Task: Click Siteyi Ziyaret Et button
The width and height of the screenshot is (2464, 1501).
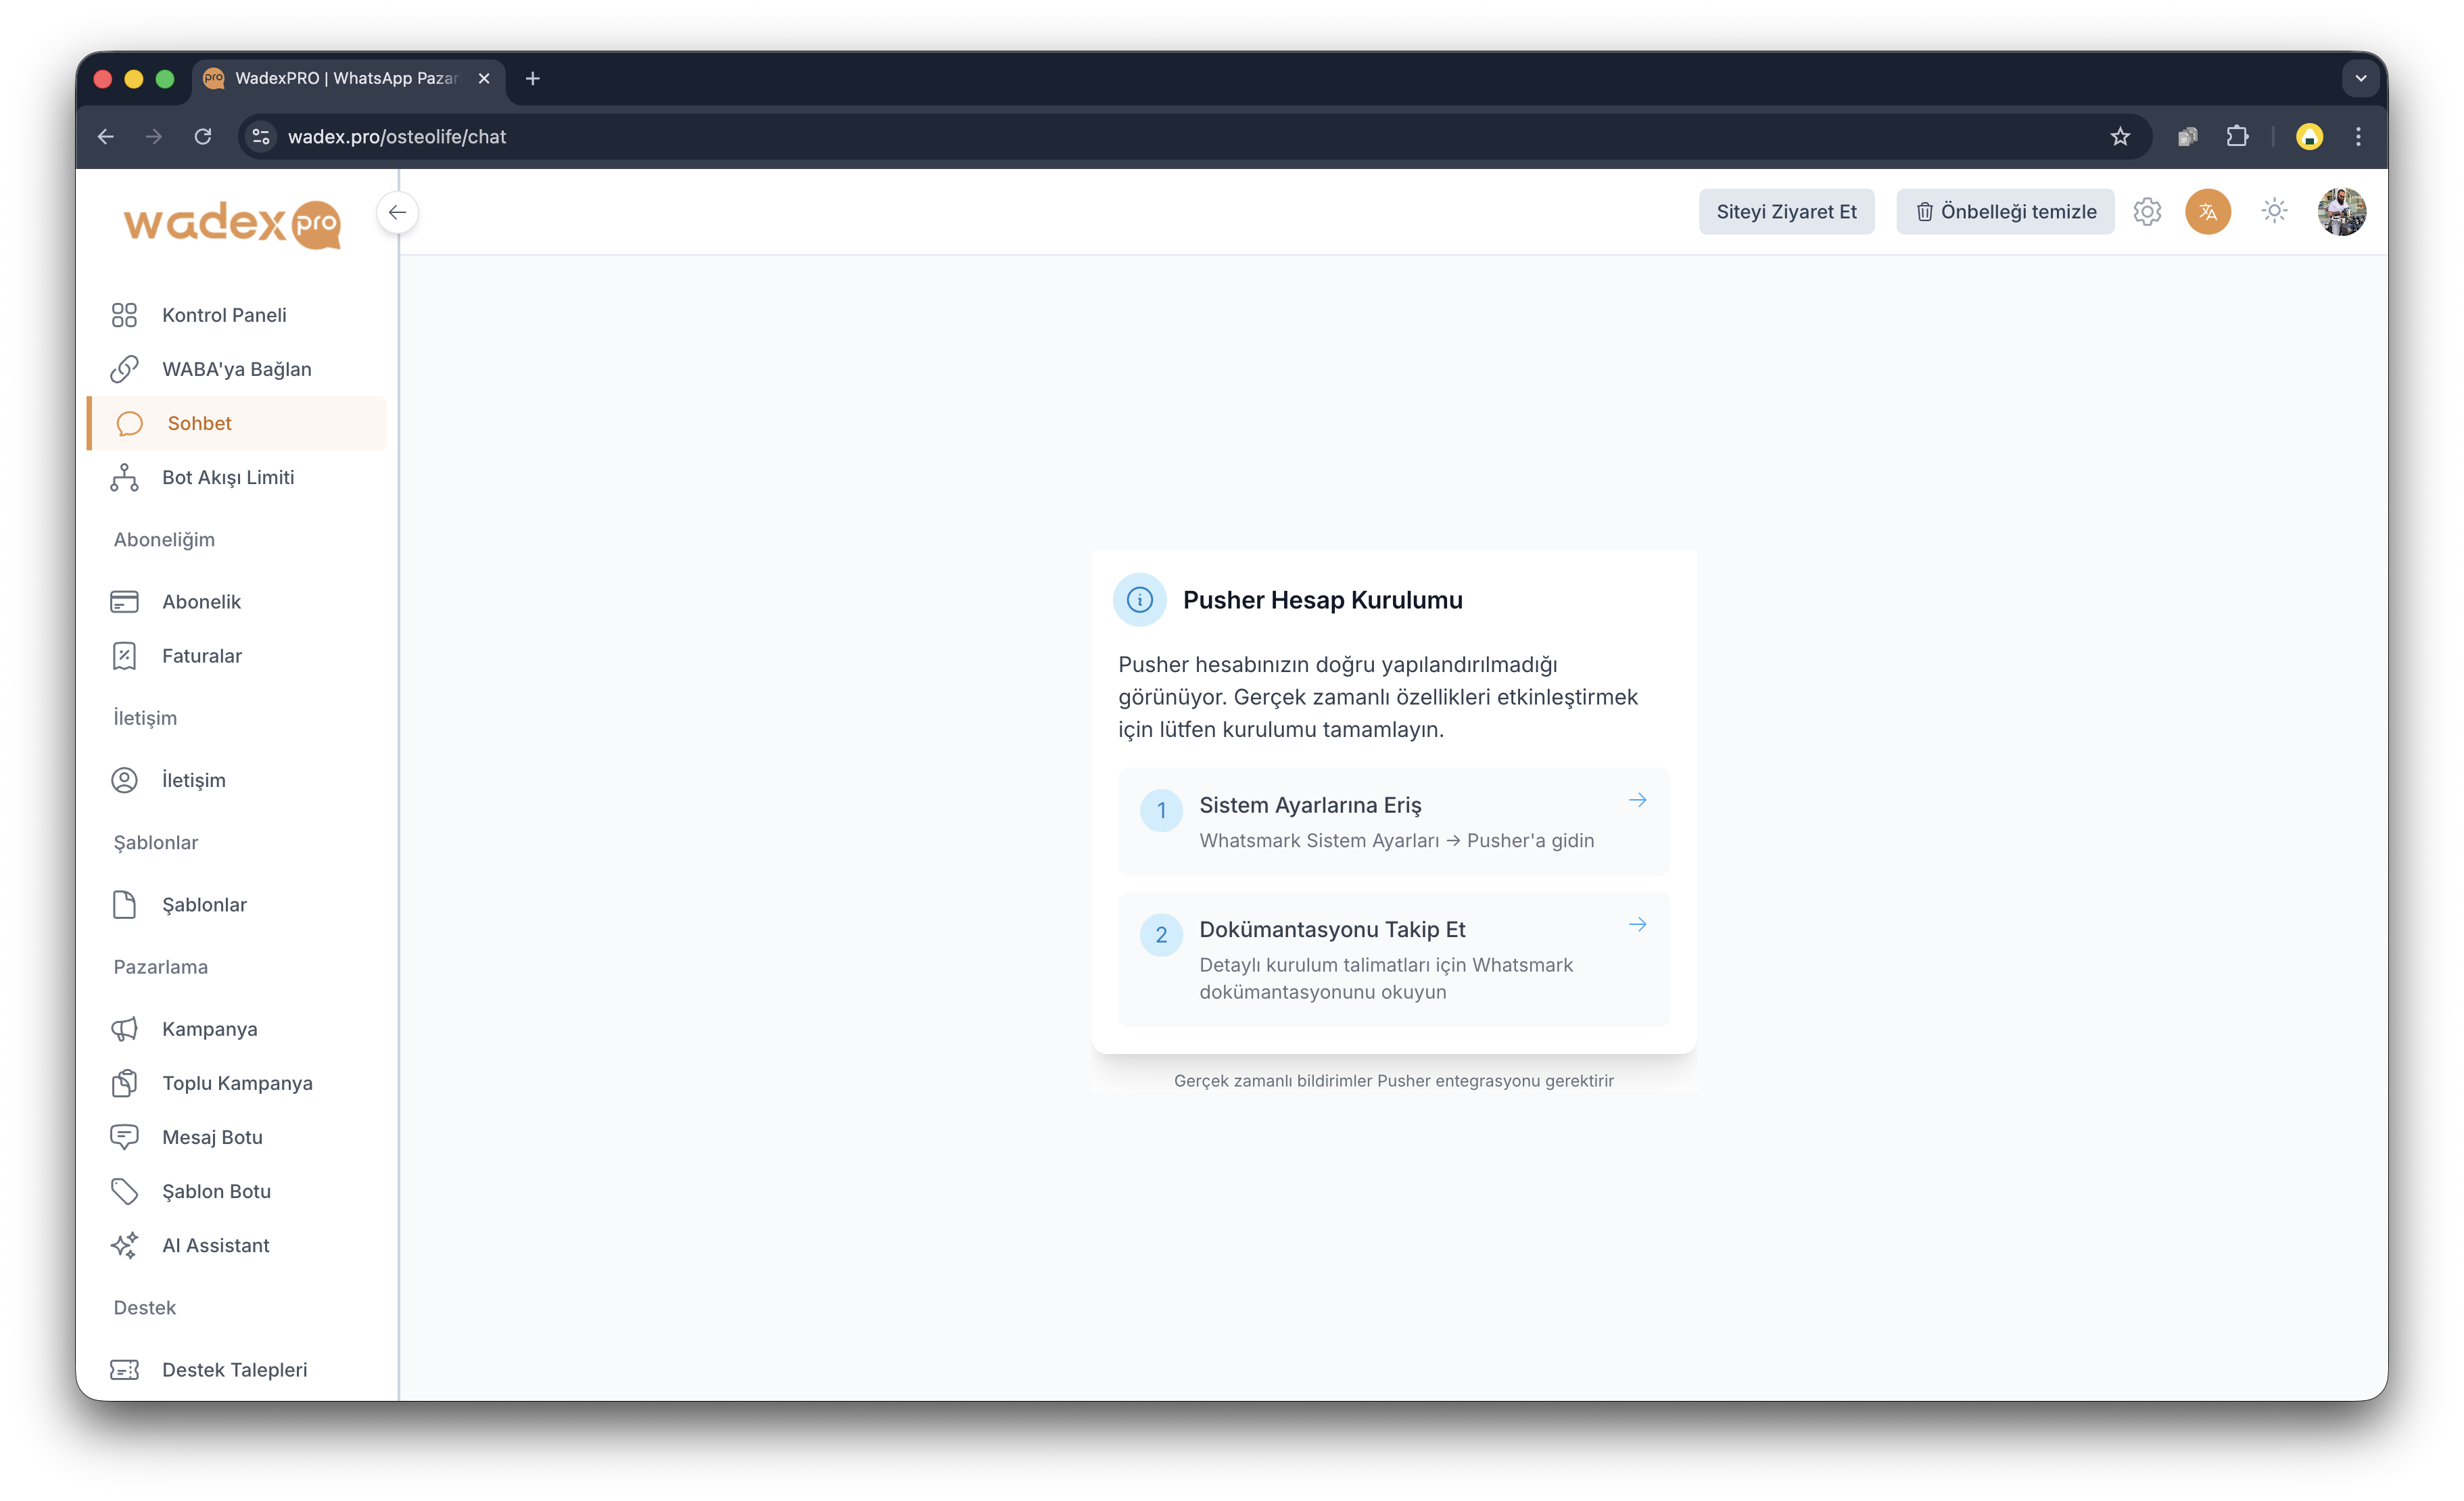Action: (x=1786, y=212)
